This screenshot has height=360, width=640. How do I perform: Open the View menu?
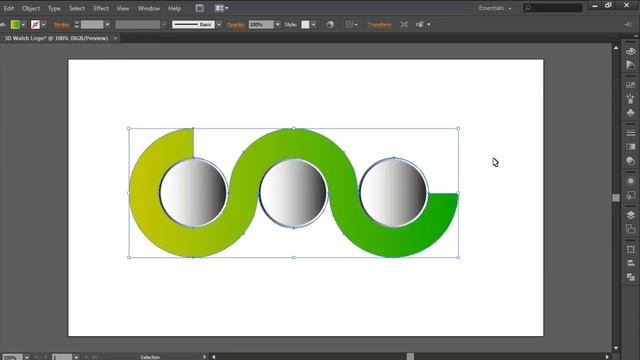(123, 8)
